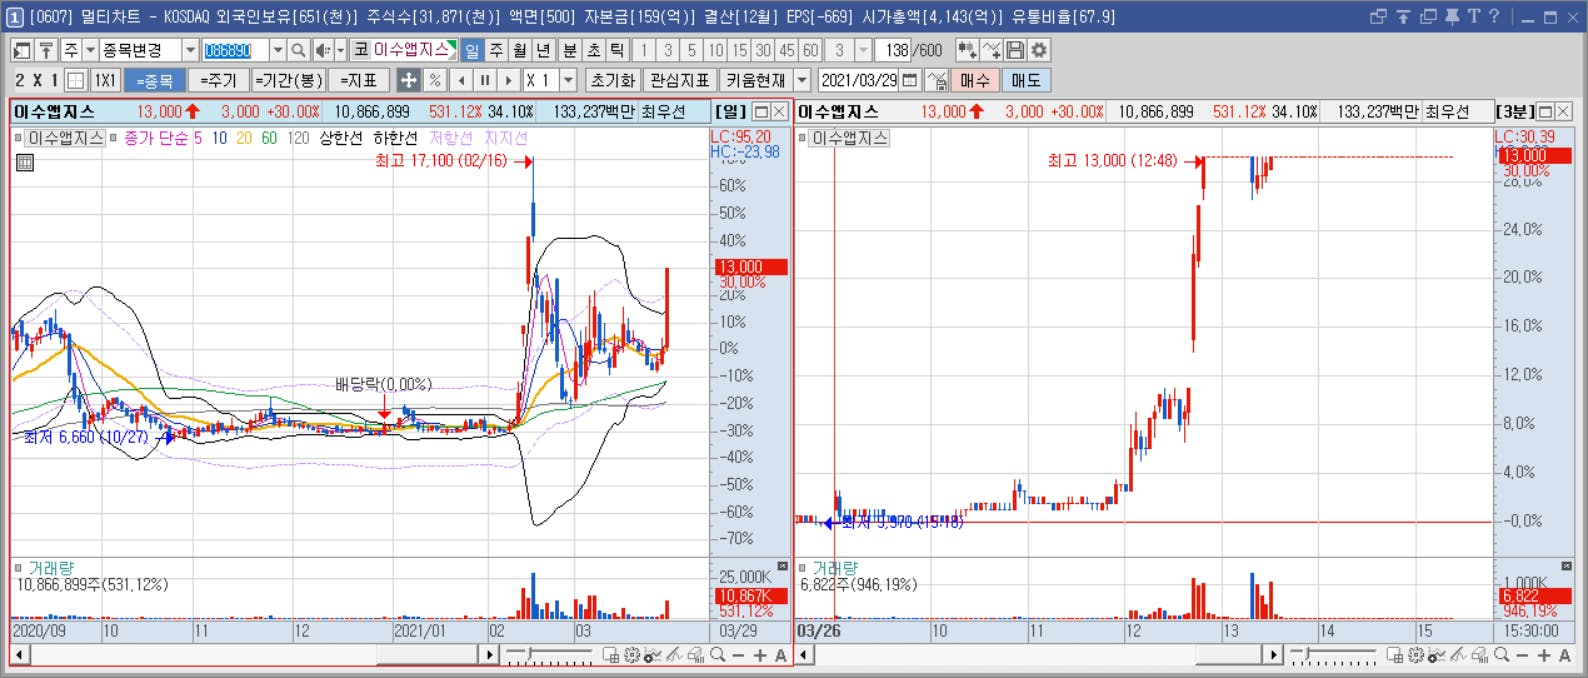Screen dimensions: 1588x678
Task: Click the 2021/03/29 date field
Action: 859,80
